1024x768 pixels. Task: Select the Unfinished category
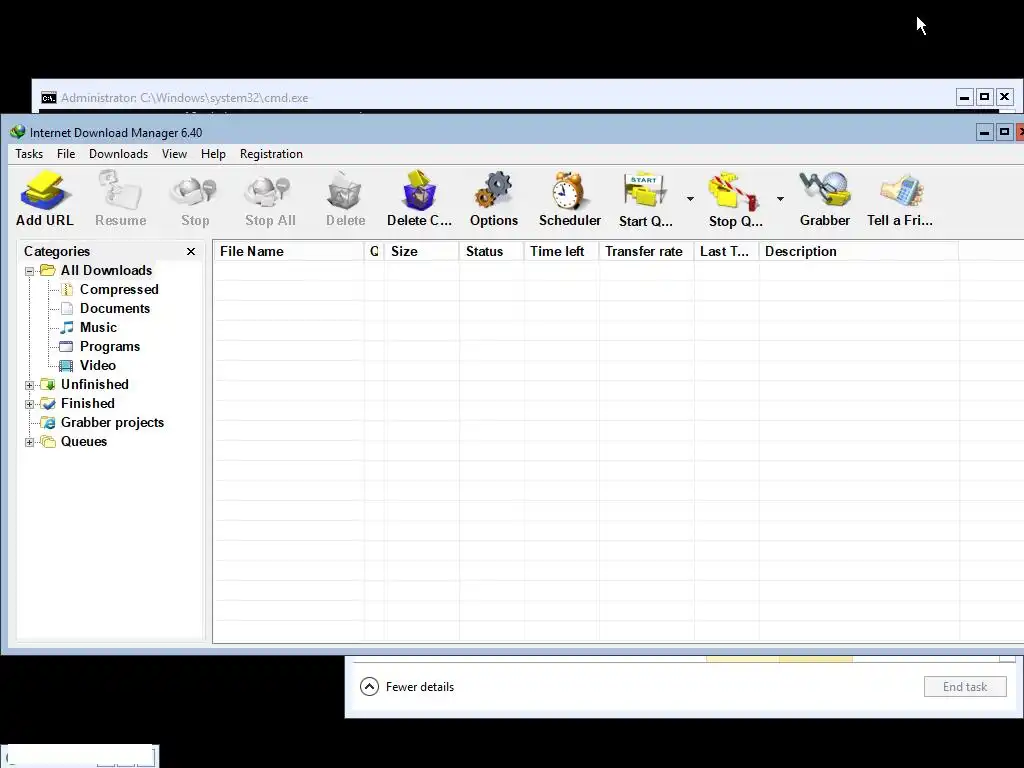click(95, 384)
